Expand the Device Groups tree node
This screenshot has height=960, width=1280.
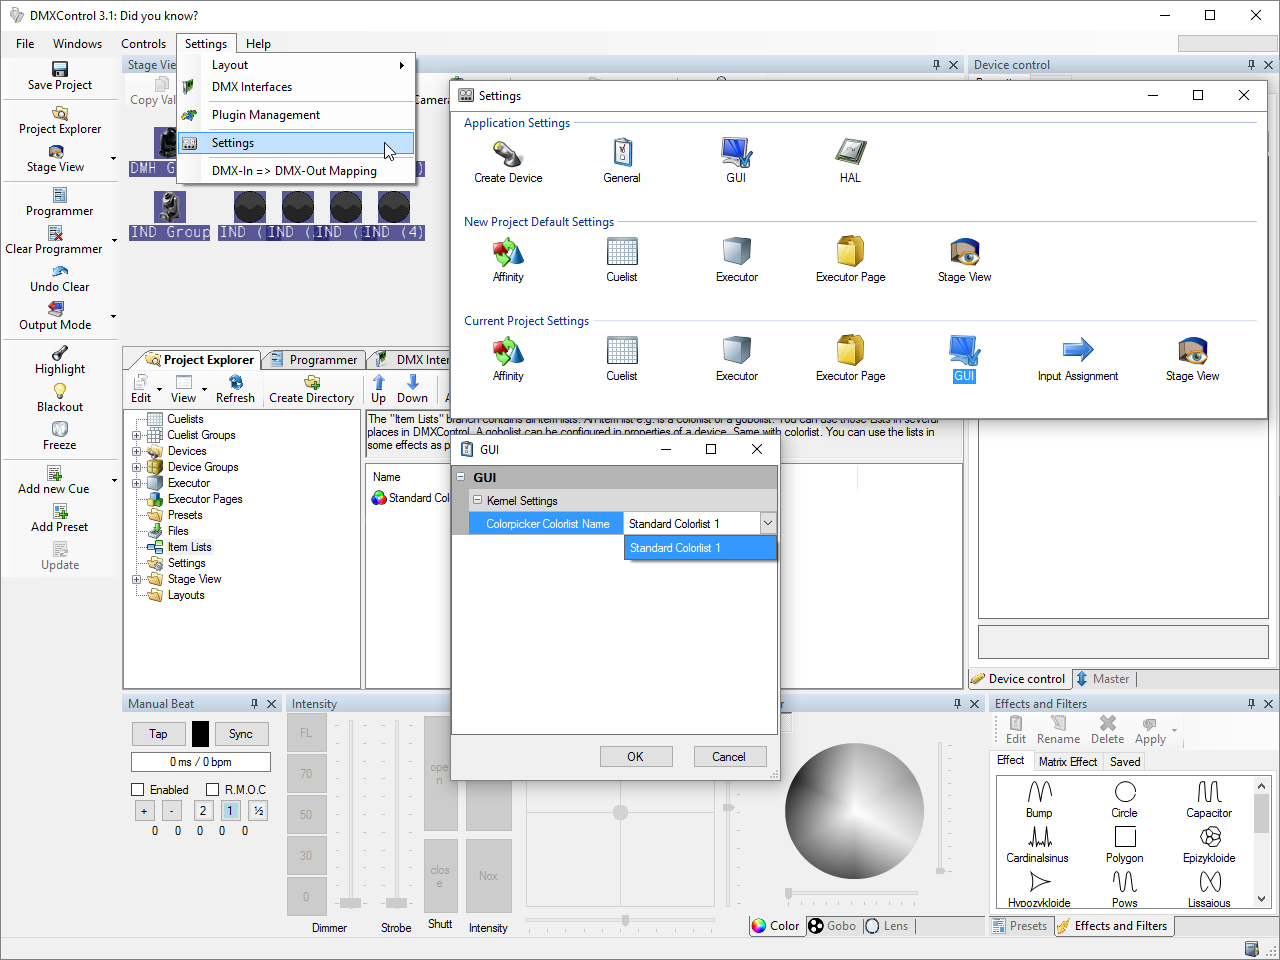point(137,467)
